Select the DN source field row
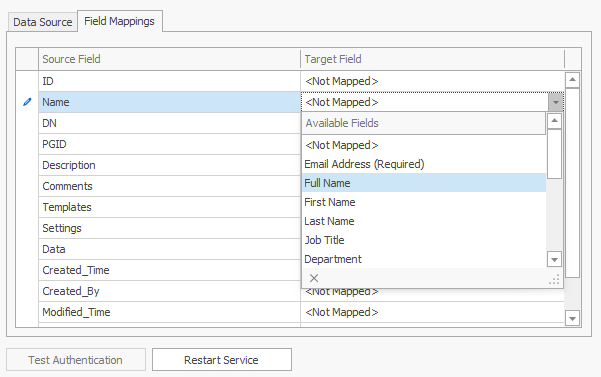This screenshot has width=601, height=377. click(169, 123)
